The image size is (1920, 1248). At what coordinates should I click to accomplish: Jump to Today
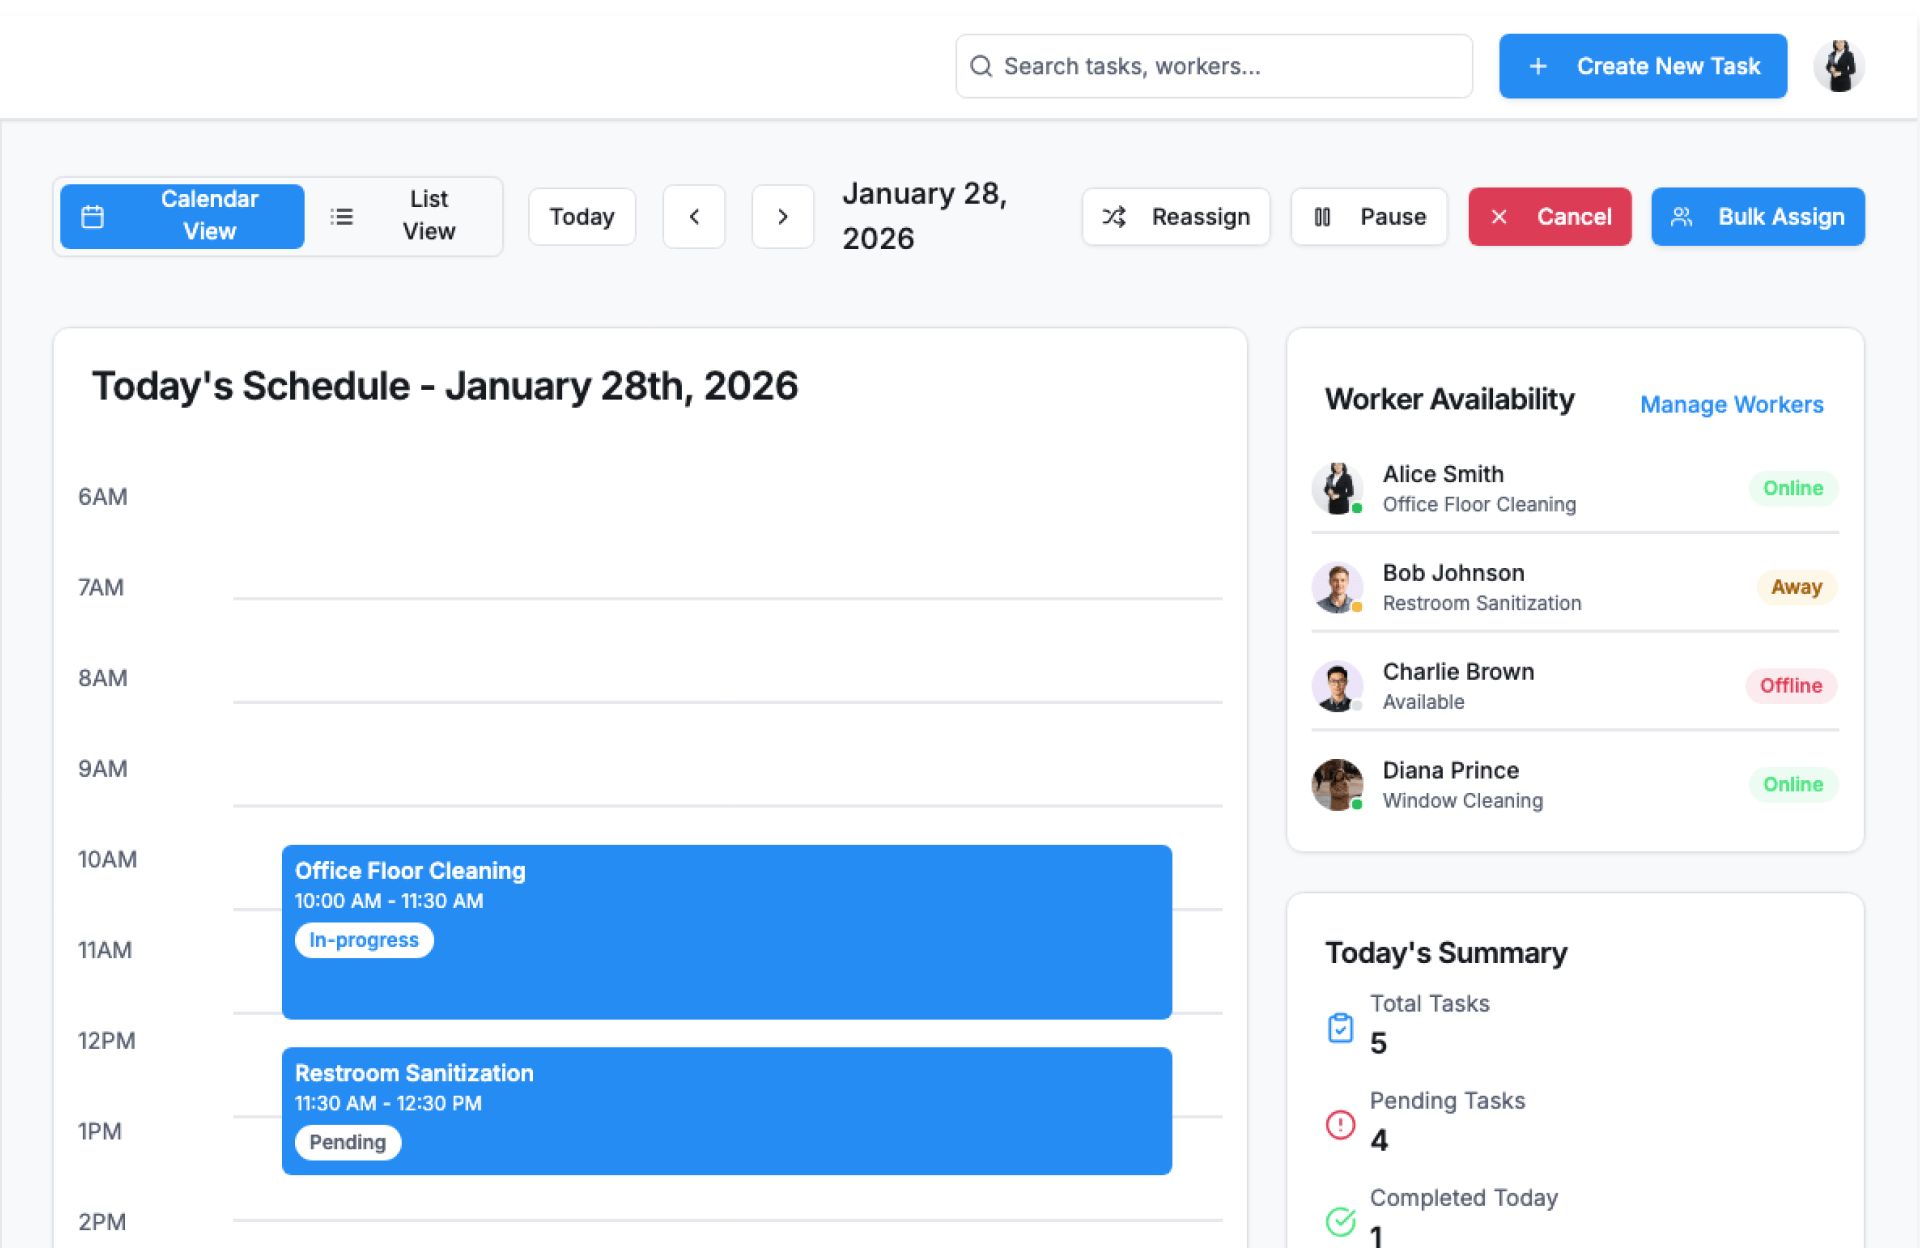click(x=582, y=216)
